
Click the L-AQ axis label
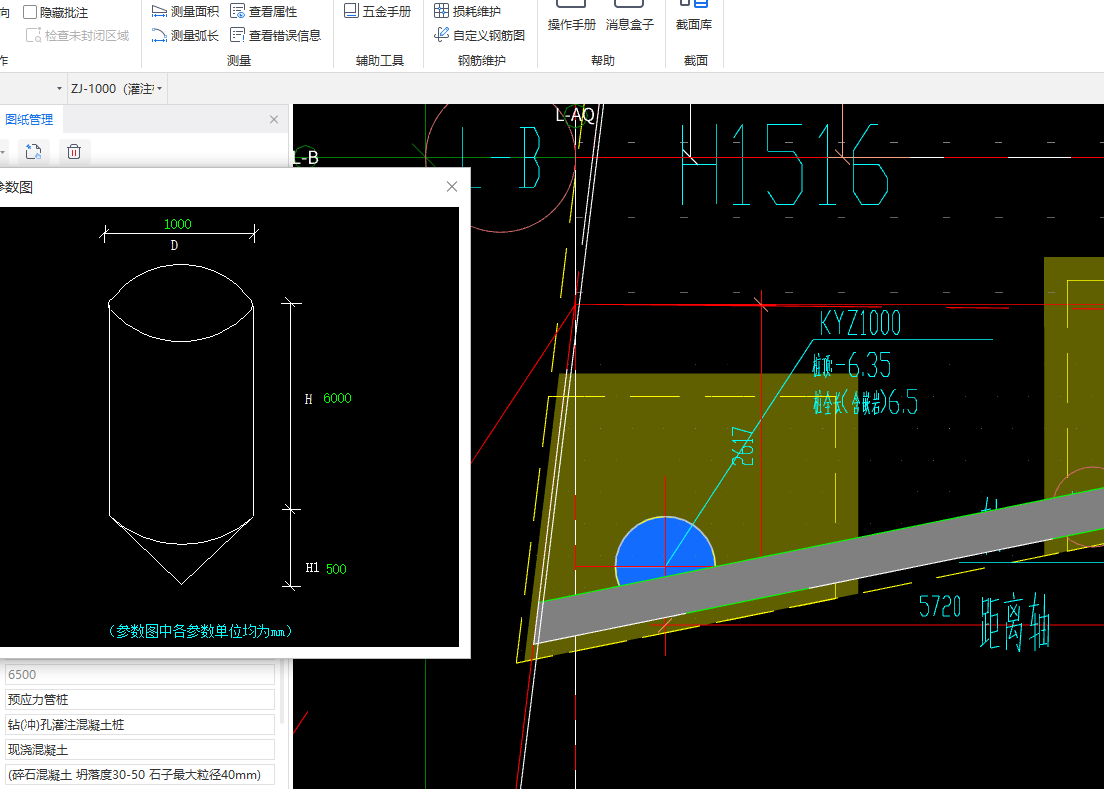pos(575,115)
